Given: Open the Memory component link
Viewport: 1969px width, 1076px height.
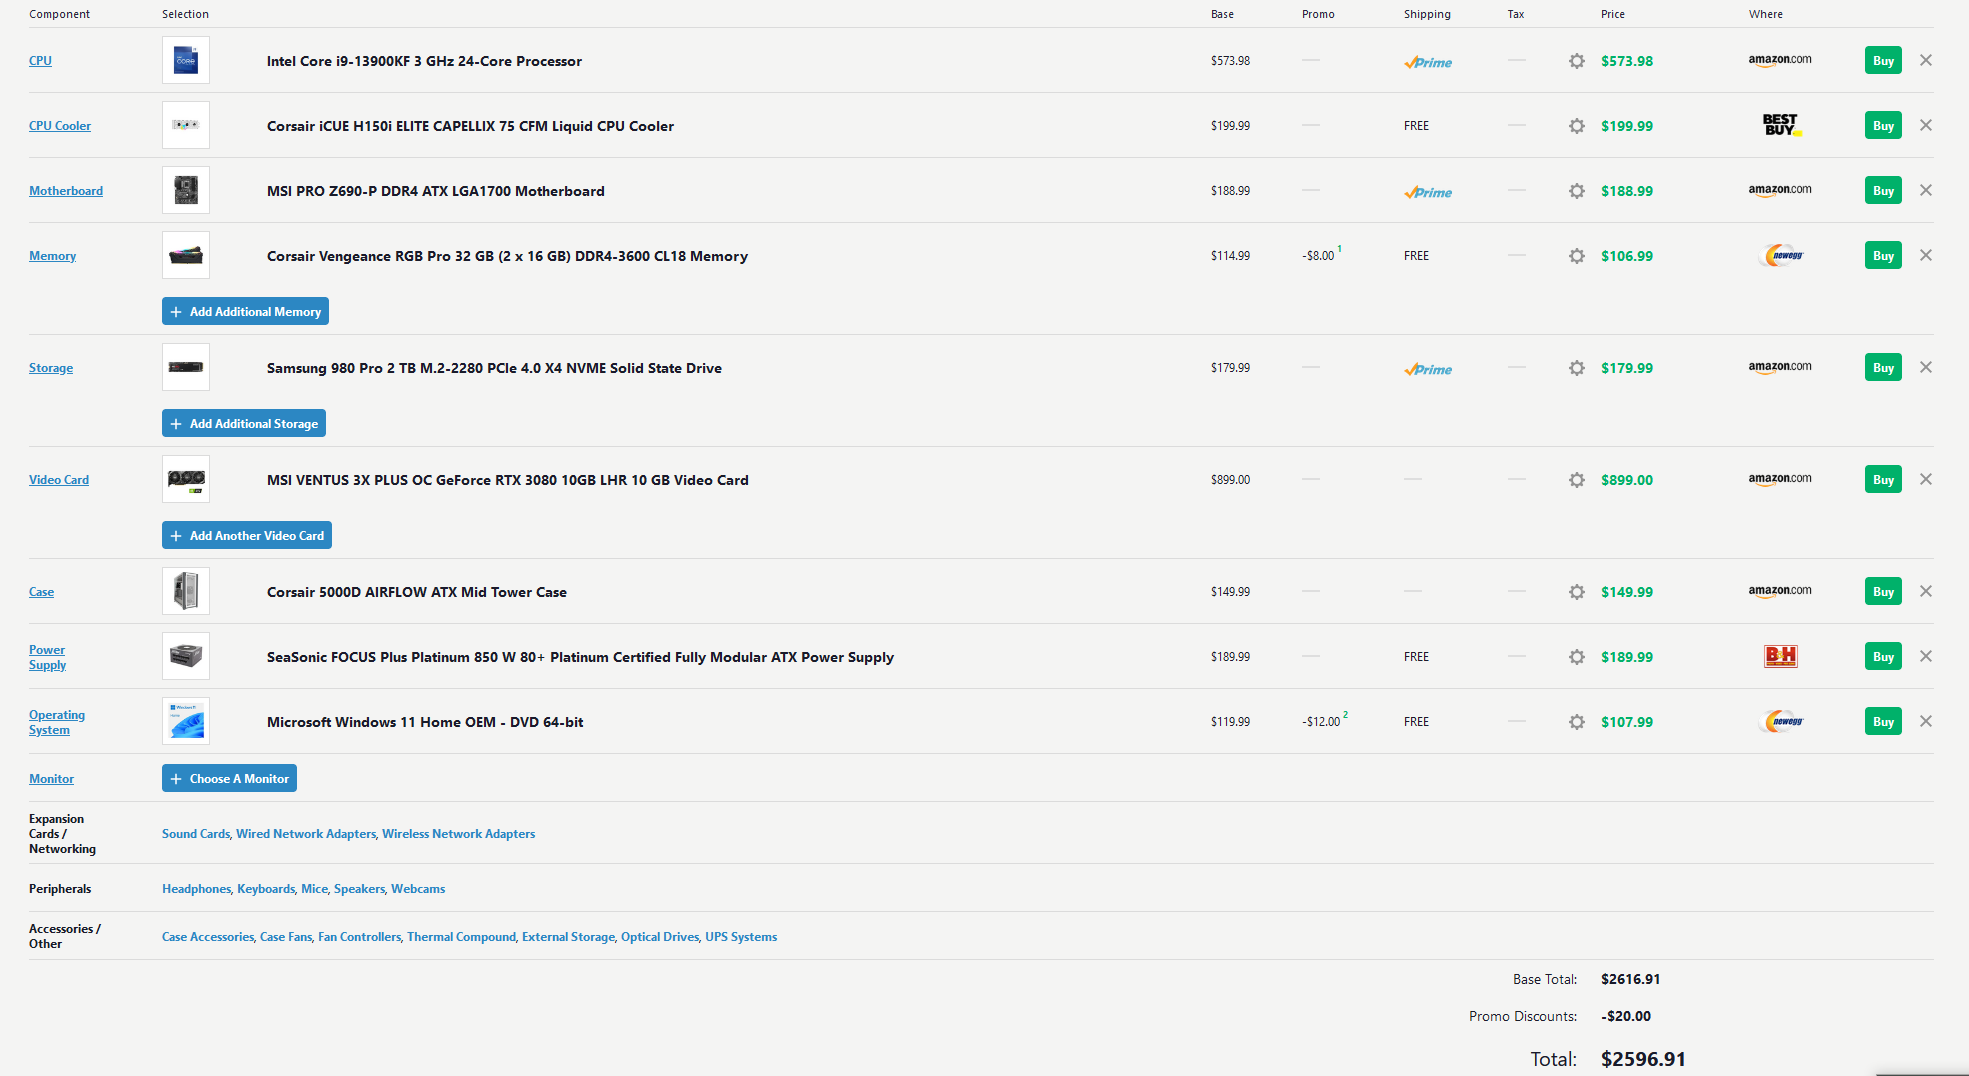Looking at the screenshot, I should 52,256.
